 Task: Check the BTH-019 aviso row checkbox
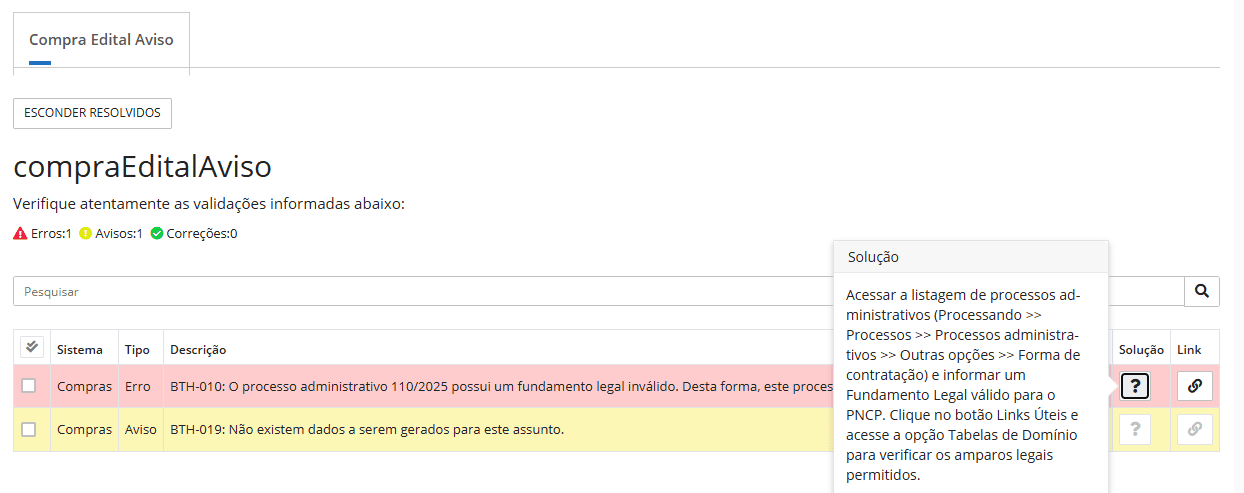pyautogui.click(x=29, y=429)
